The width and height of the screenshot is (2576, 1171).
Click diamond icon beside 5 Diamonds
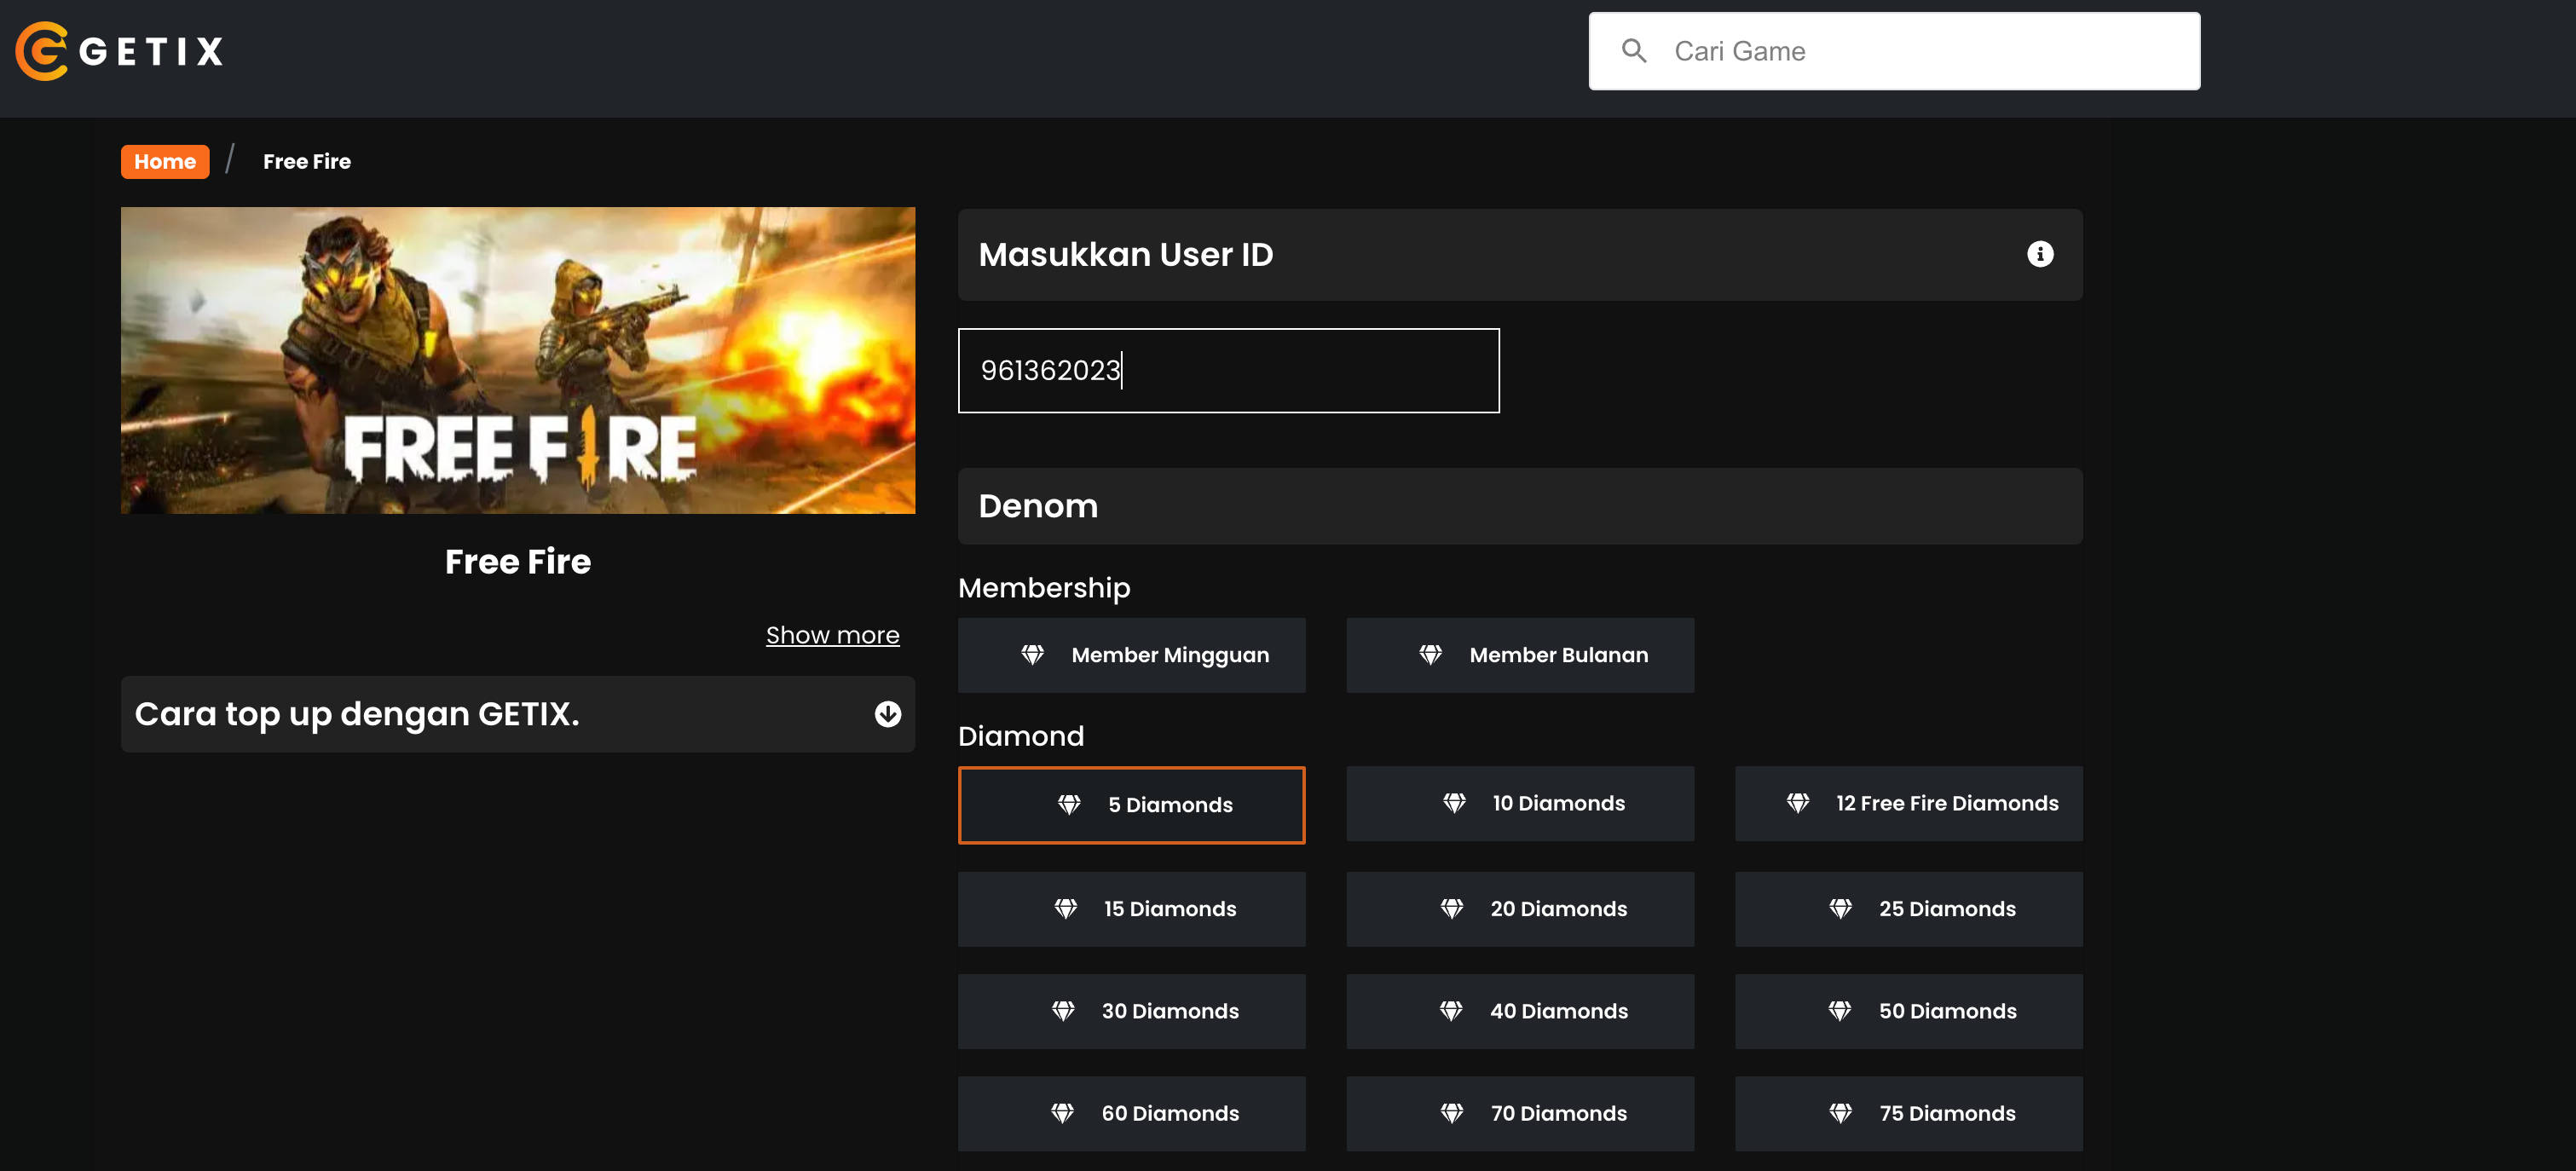pyautogui.click(x=1069, y=805)
